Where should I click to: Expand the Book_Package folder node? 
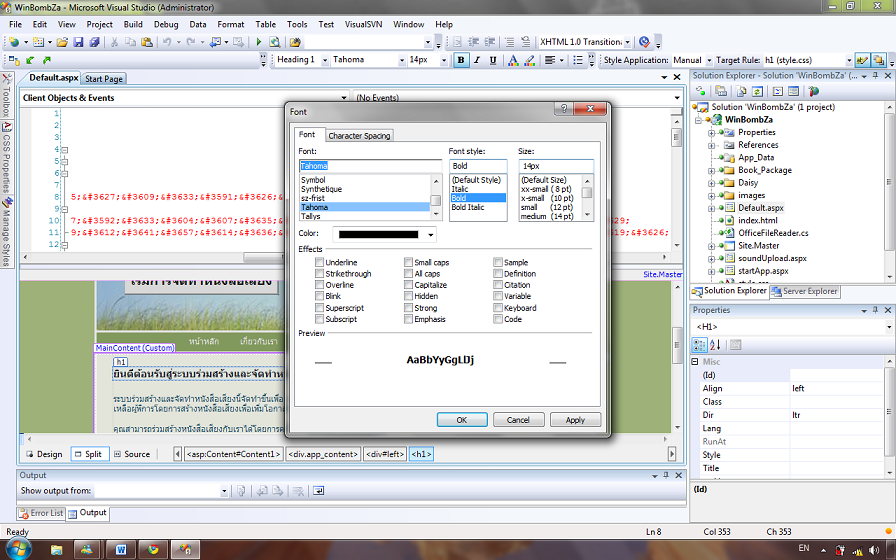pos(711,170)
